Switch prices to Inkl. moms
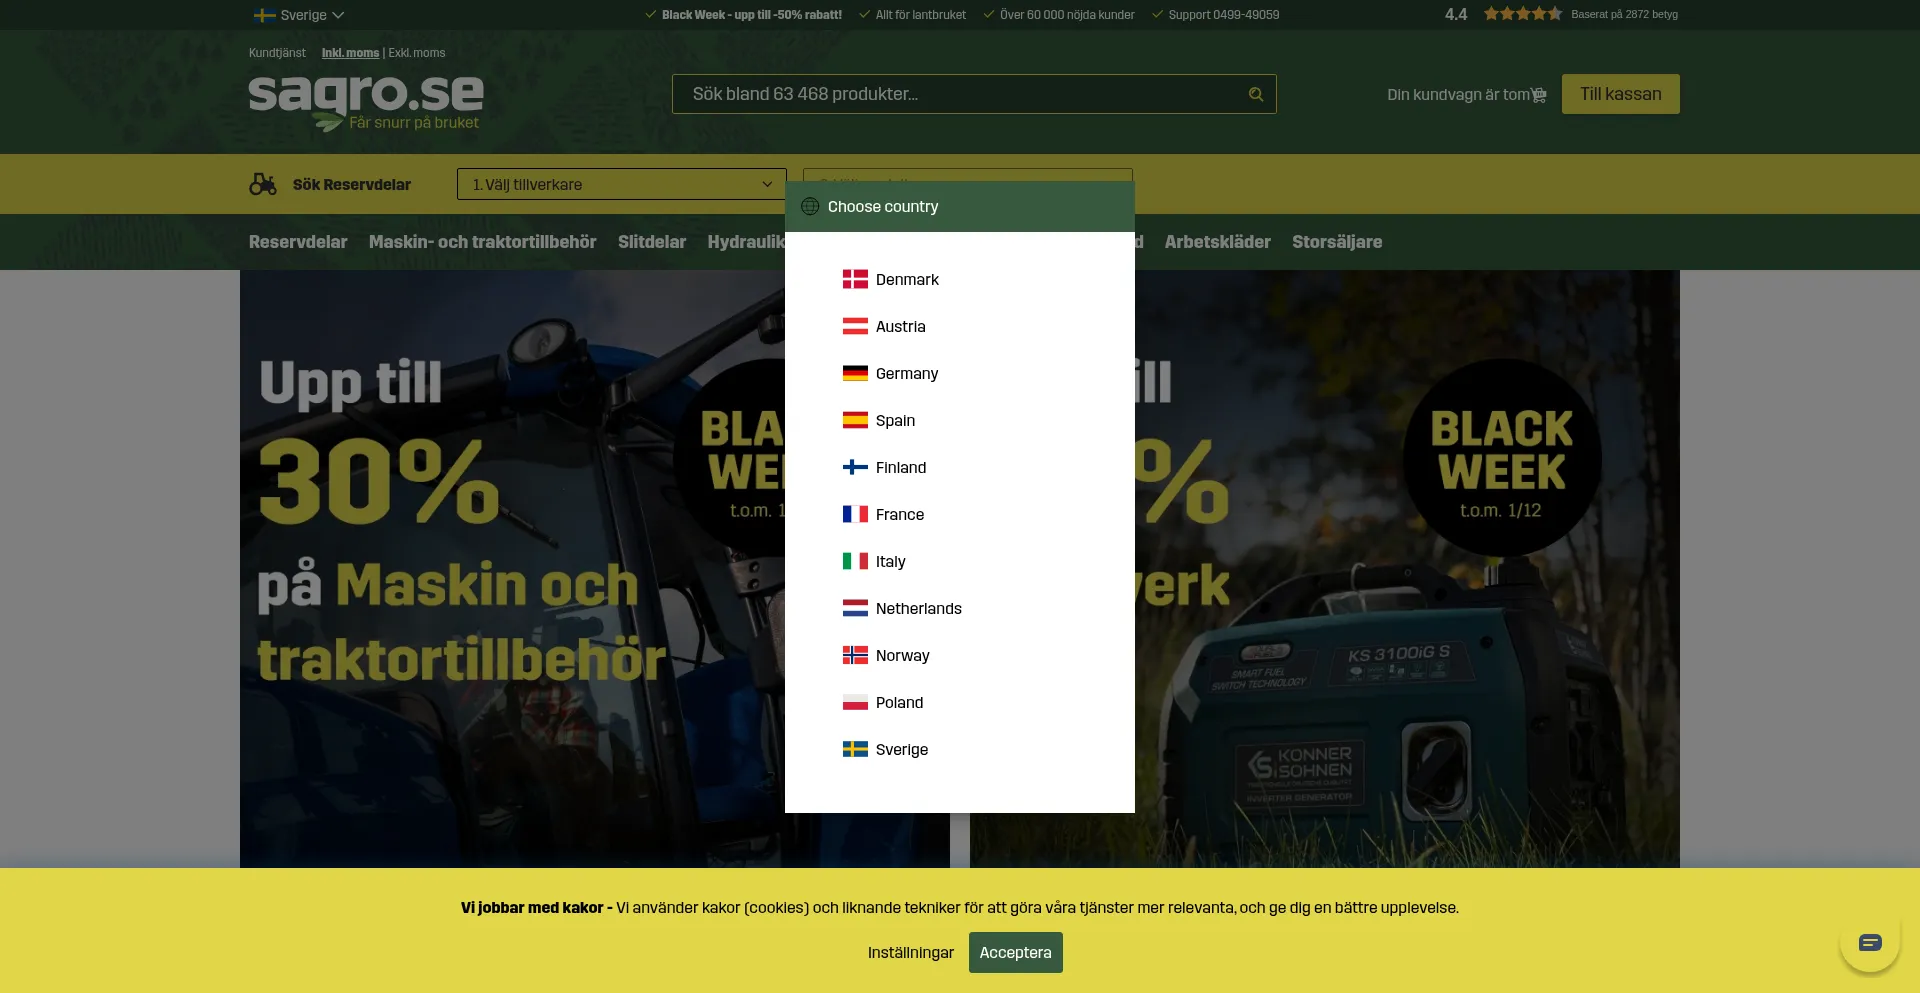This screenshot has height=993, width=1920. [x=350, y=53]
